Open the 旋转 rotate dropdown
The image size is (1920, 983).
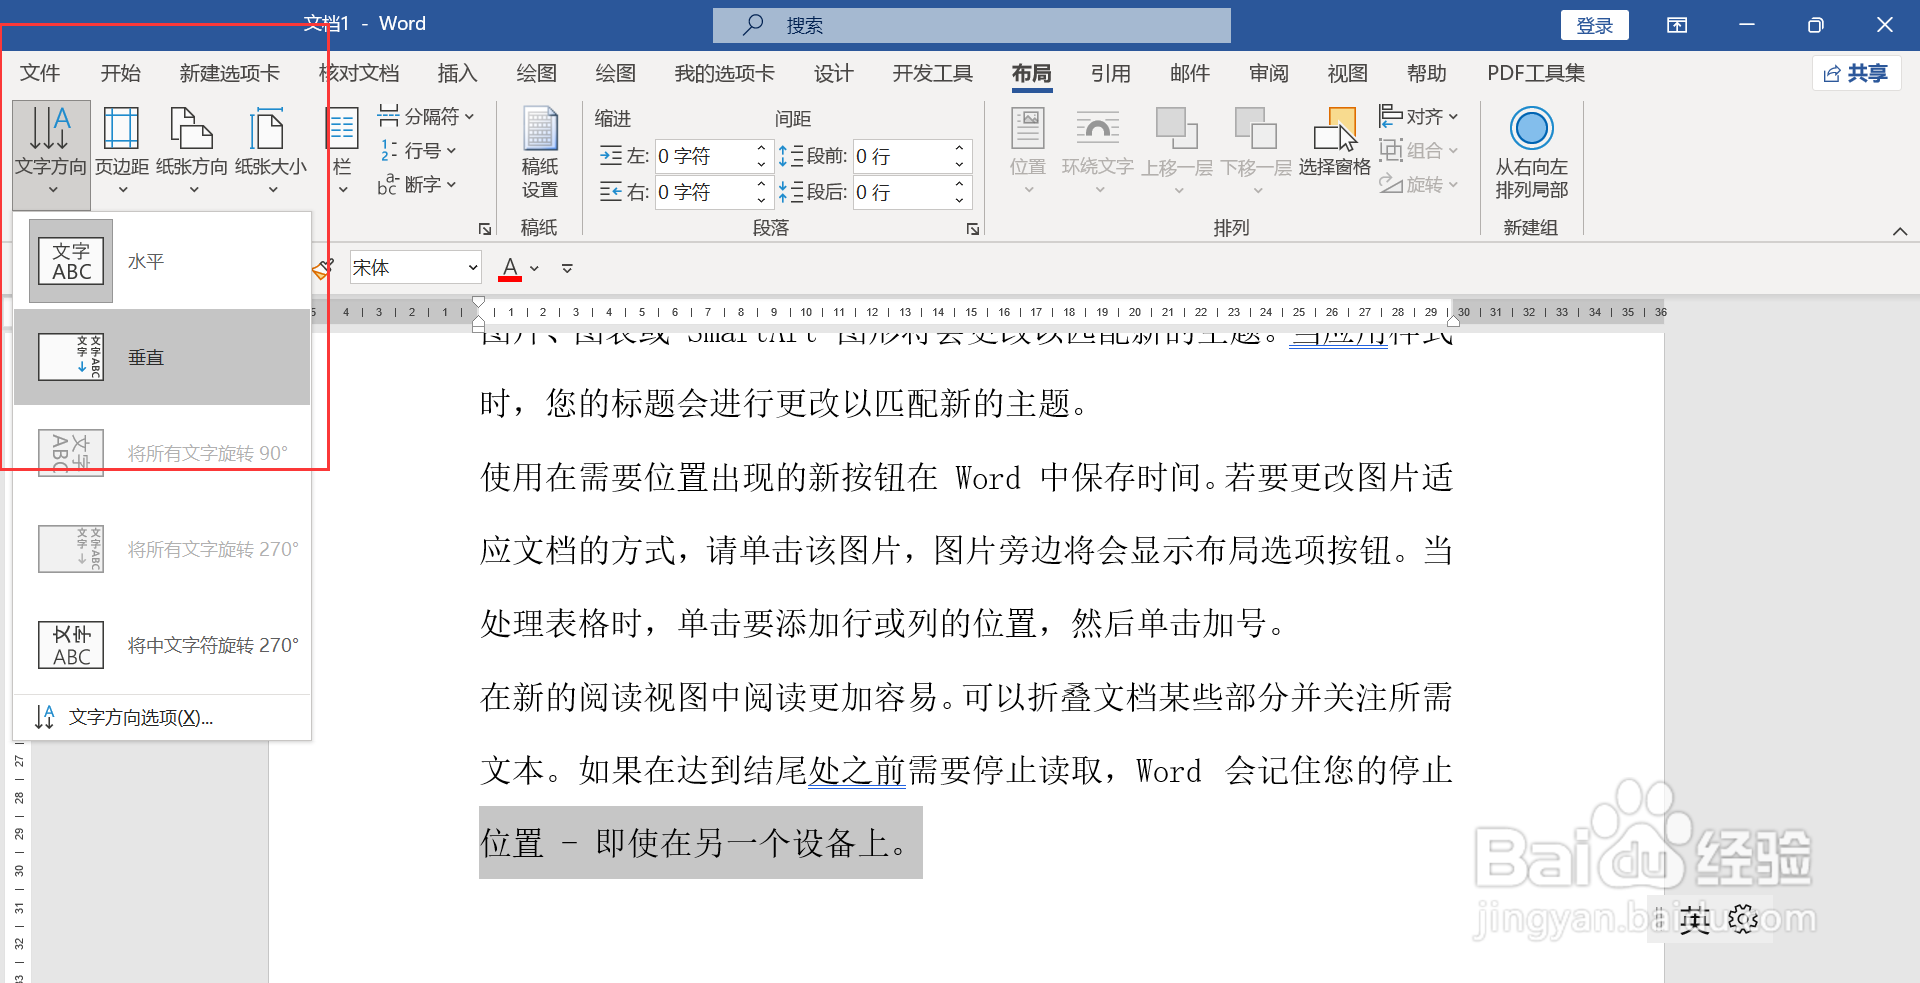[1418, 185]
